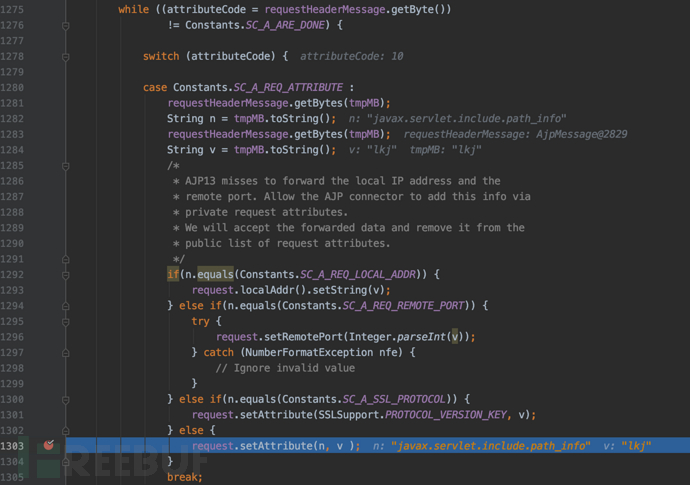The width and height of the screenshot is (690, 485).
Task: Click inline hint 'attributeCode: 10'
Action: point(352,56)
